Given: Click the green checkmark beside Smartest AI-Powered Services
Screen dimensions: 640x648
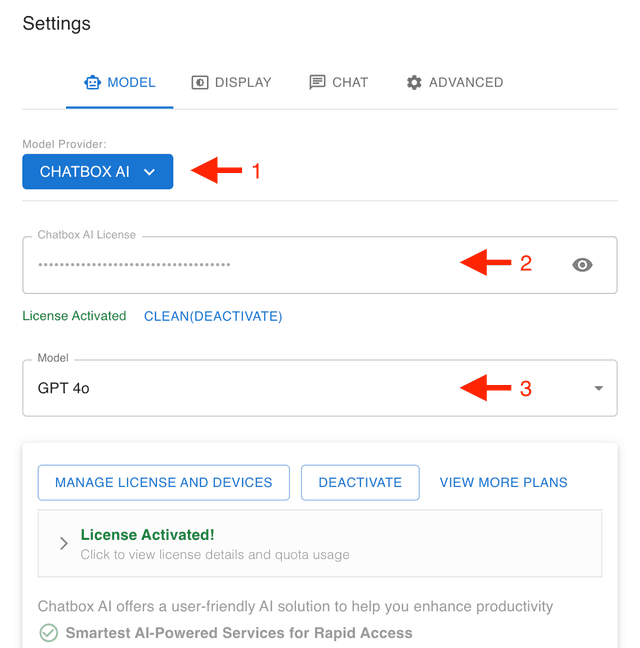Looking at the screenshot, I should pyautogui.click(x=48, y=633).
